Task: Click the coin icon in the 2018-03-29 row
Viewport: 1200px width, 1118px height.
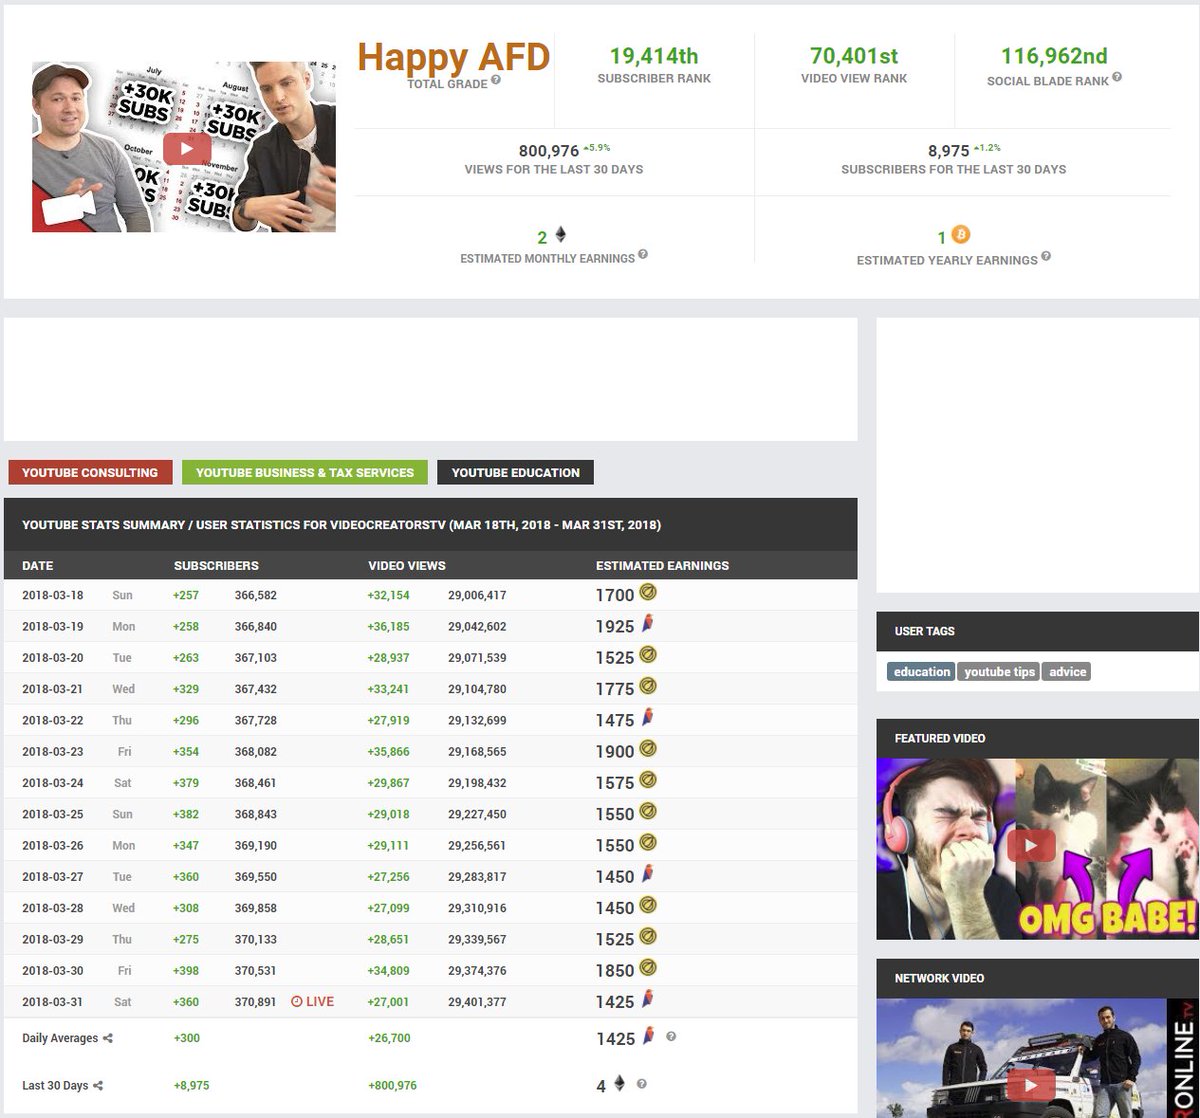Action: click(x=648, y=936)
